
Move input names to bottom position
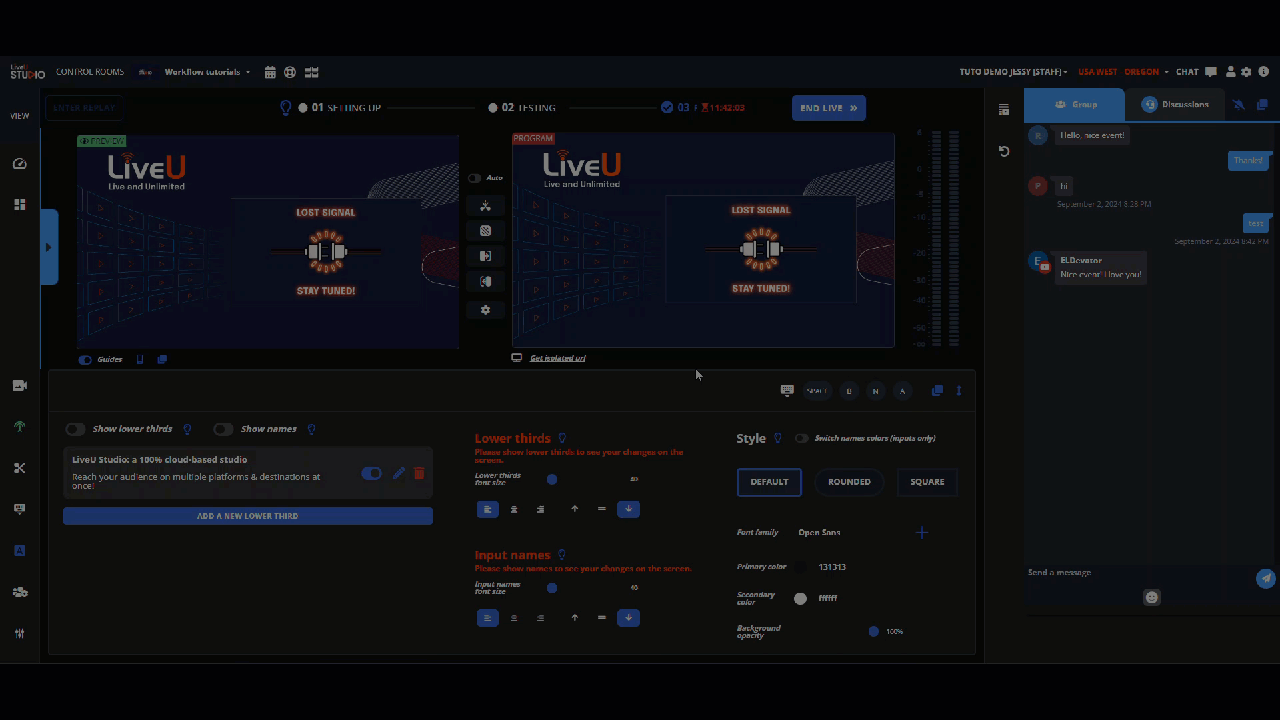[x=628, y=618]
